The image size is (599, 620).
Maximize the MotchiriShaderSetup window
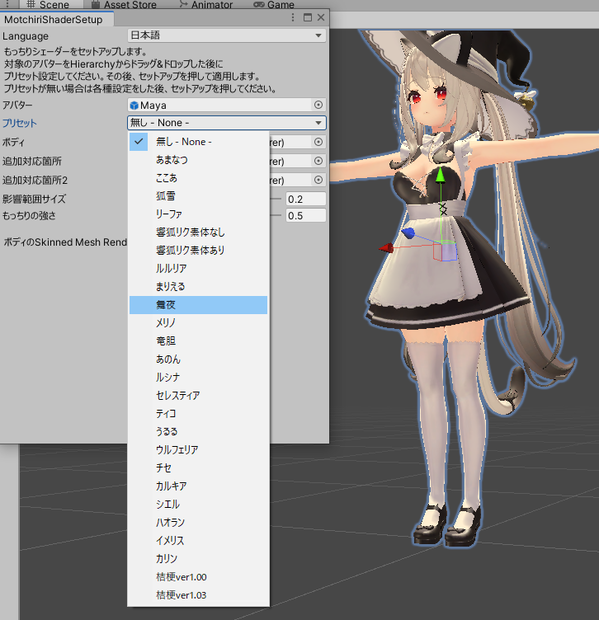pyautogui.click(x=307, y=17)
